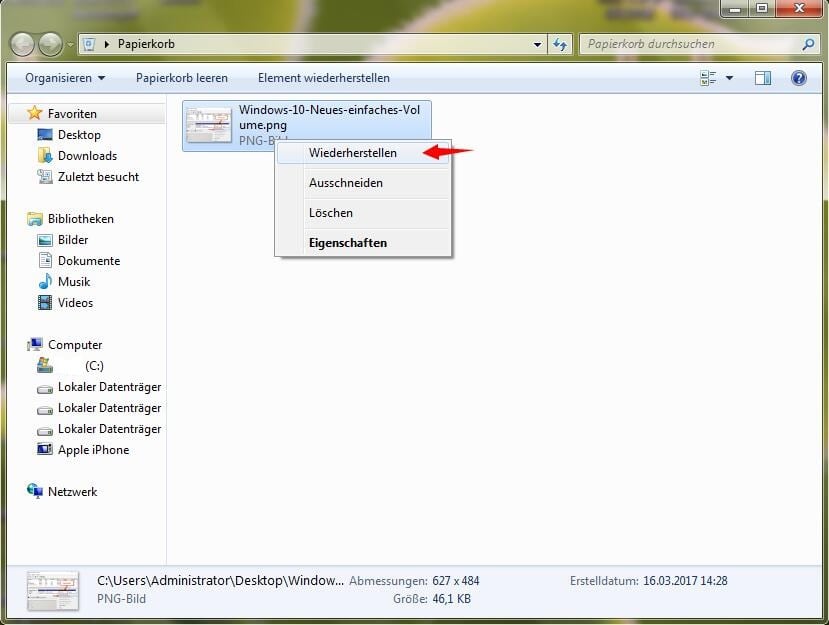Toggle the preview pane icon
The height and width of the screenshot is (625, 829).
pyautogui.click(x=763, y=78)
